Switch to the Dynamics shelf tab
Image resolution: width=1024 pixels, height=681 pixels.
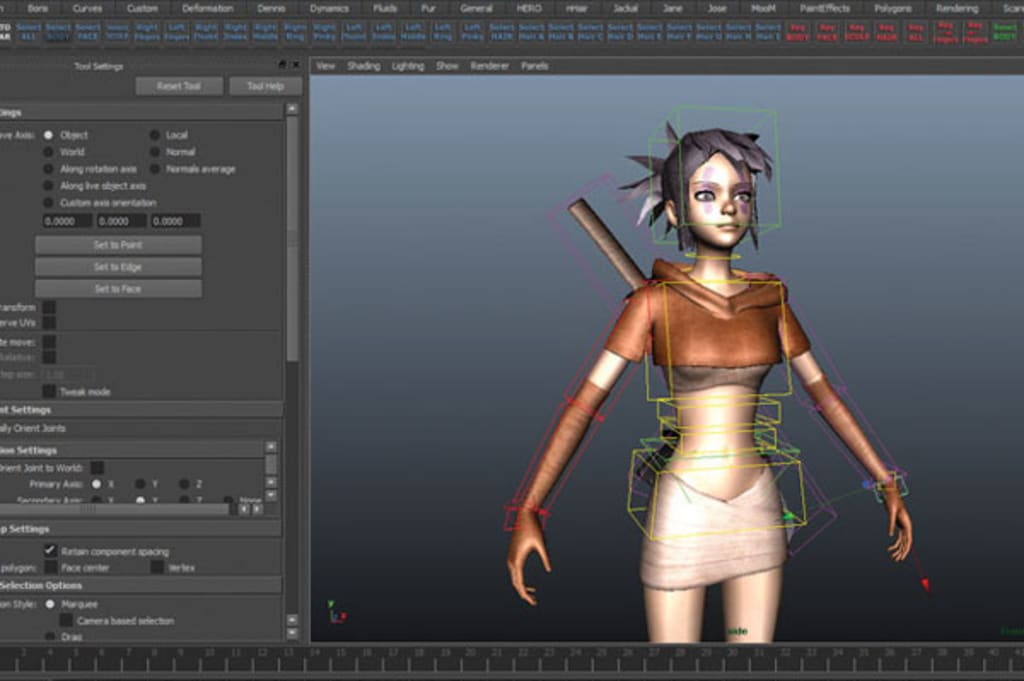[x=329, y=8]
